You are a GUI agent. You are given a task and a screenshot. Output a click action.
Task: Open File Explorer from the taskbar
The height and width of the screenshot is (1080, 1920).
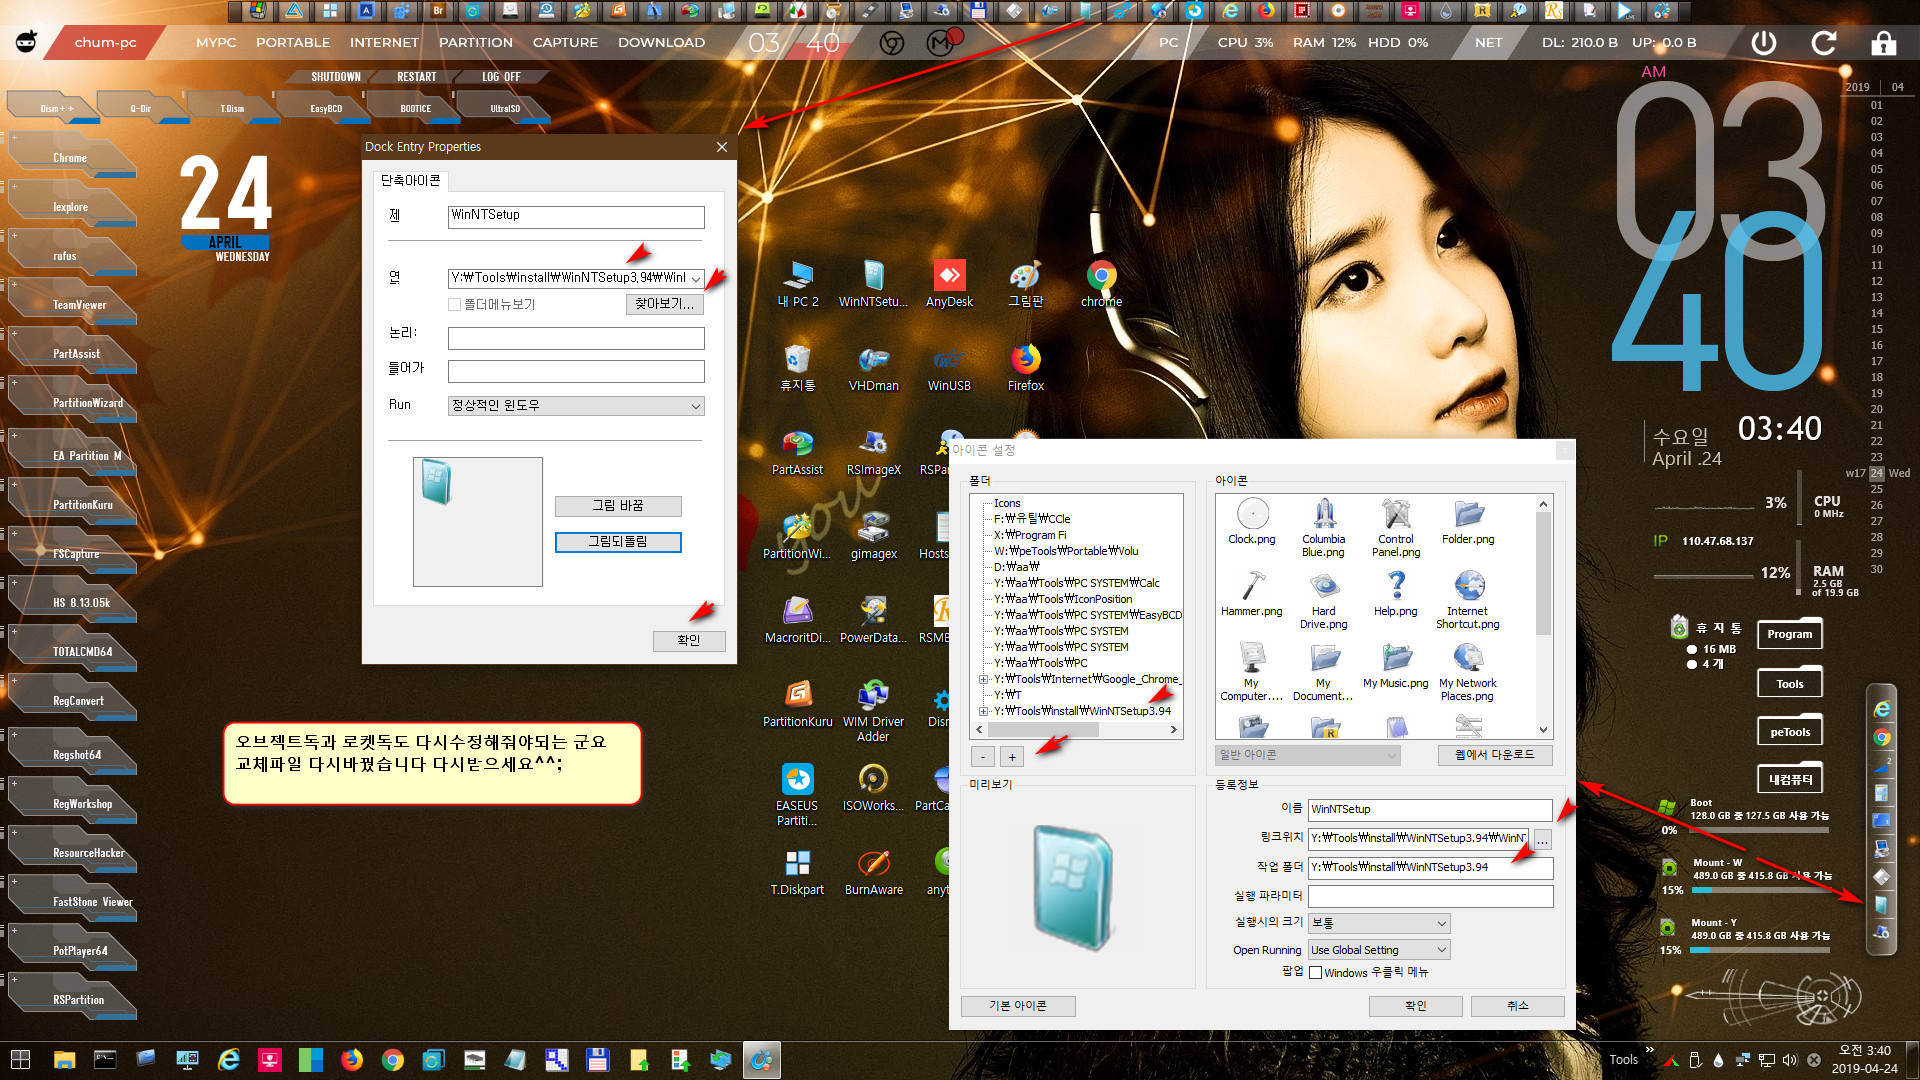pyautogui.click(x=64, y=1060)
